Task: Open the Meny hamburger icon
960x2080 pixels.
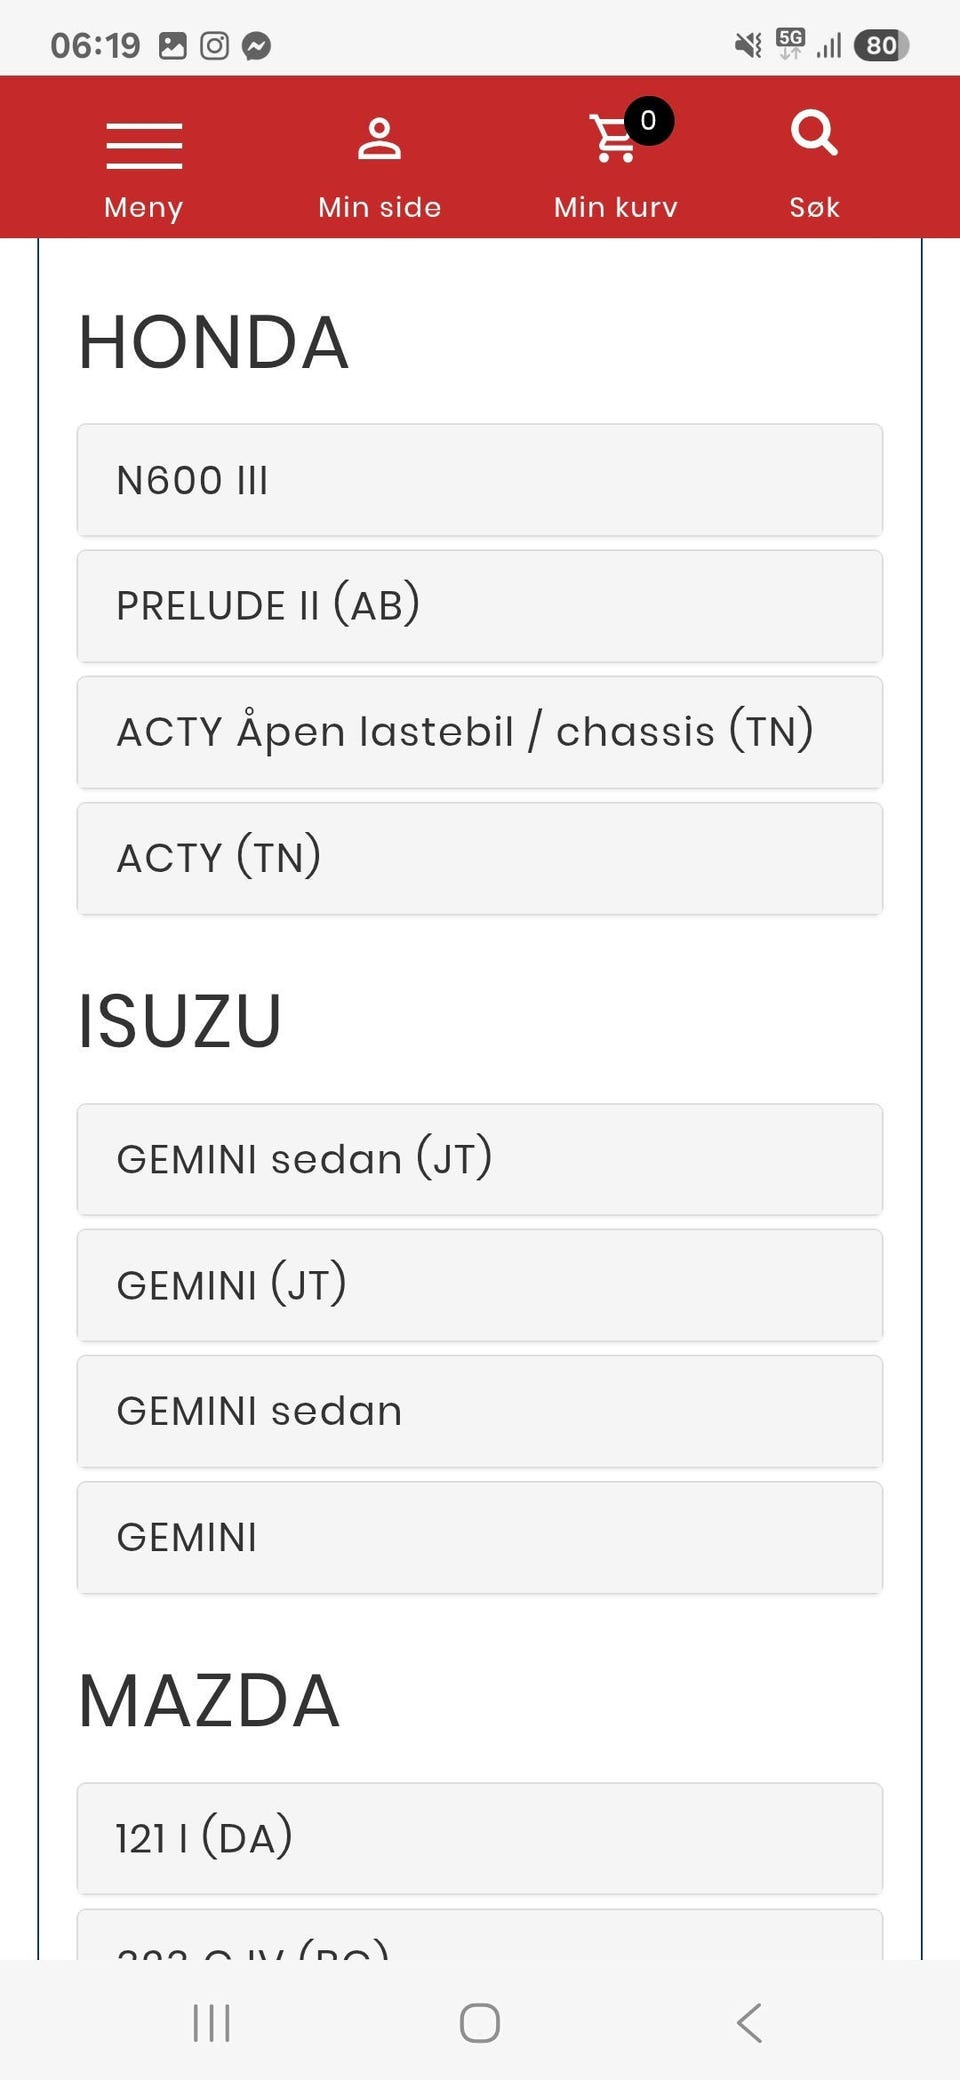Action: pos(144,146)
